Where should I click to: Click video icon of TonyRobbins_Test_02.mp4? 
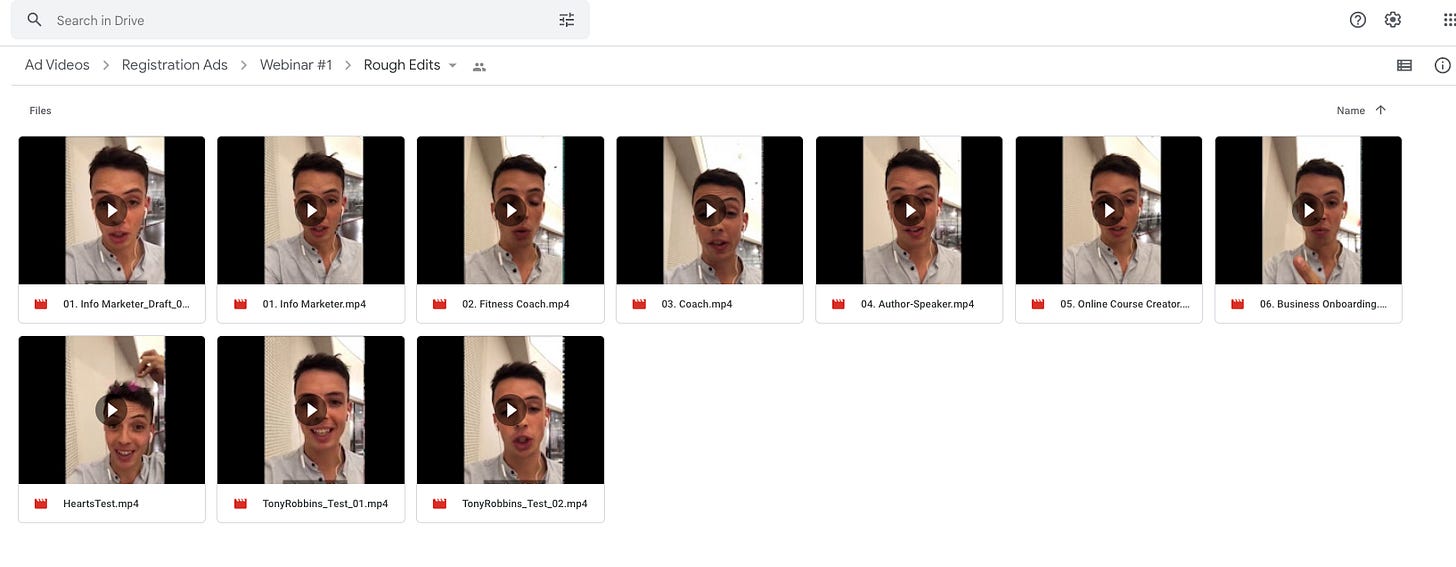click(440, 504)
